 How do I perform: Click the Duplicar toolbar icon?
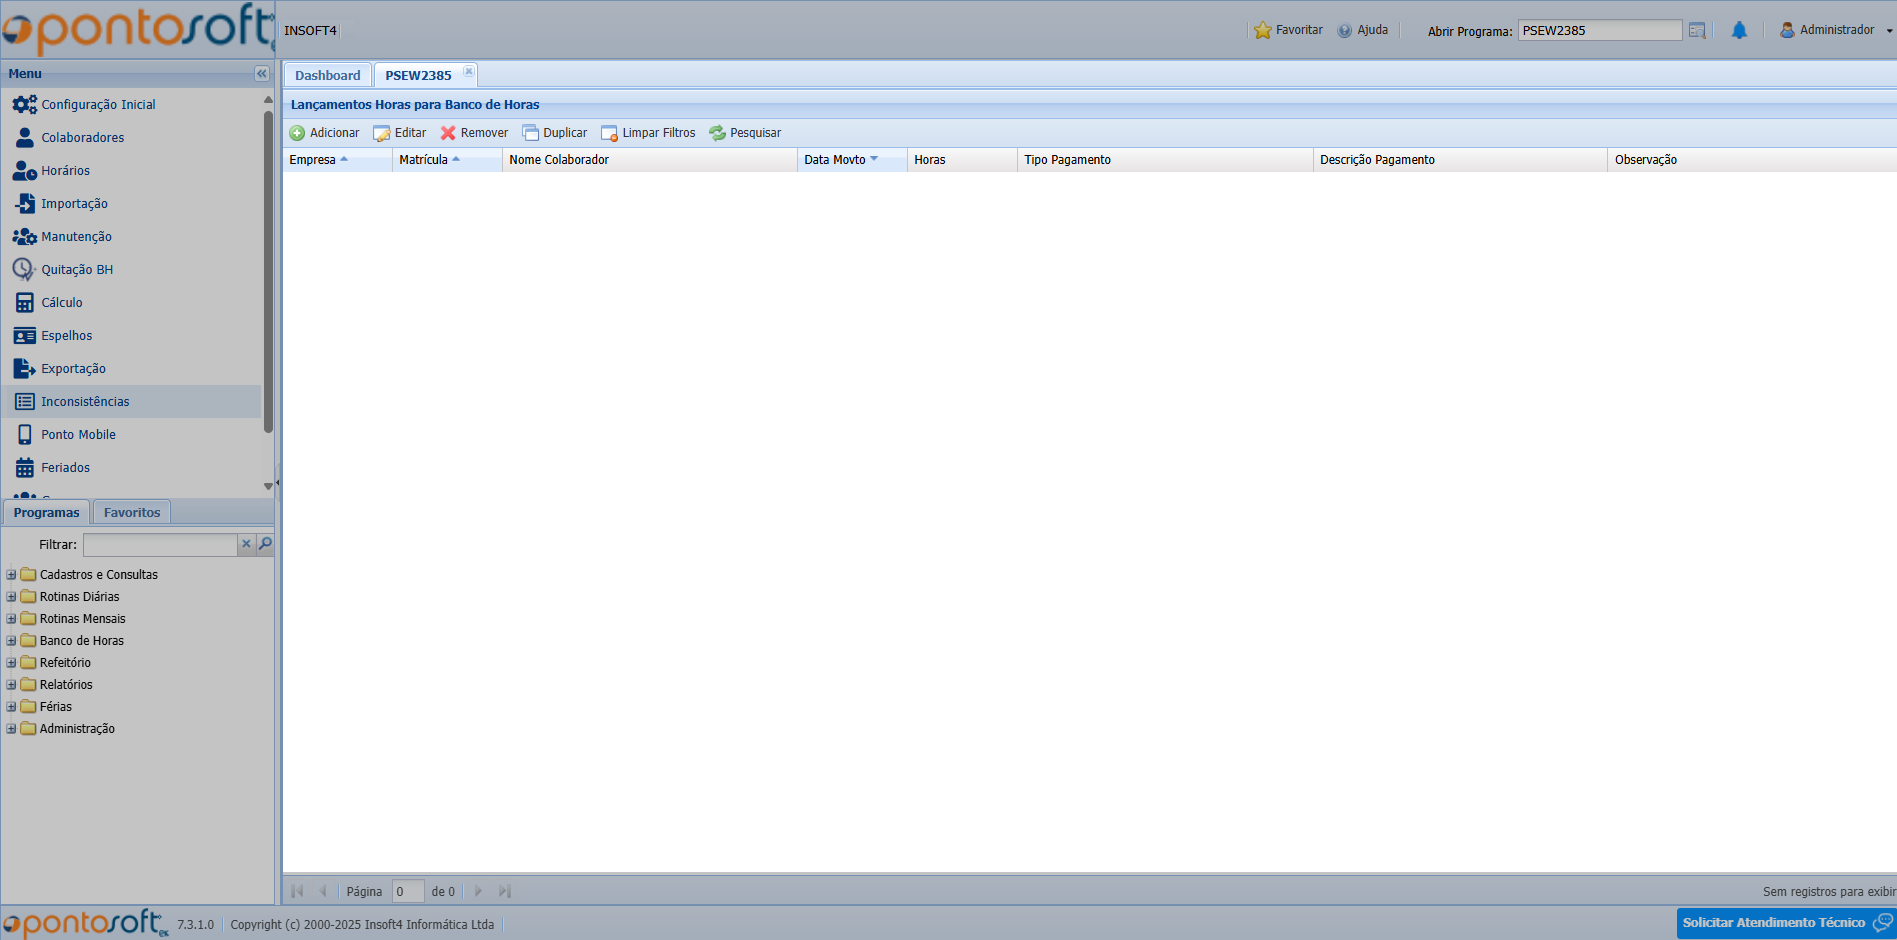click(530, 133)
